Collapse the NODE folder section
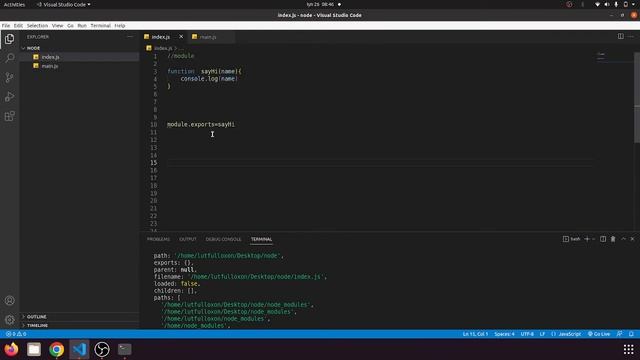This screenshot has height=360, width=640. [80, 48]
